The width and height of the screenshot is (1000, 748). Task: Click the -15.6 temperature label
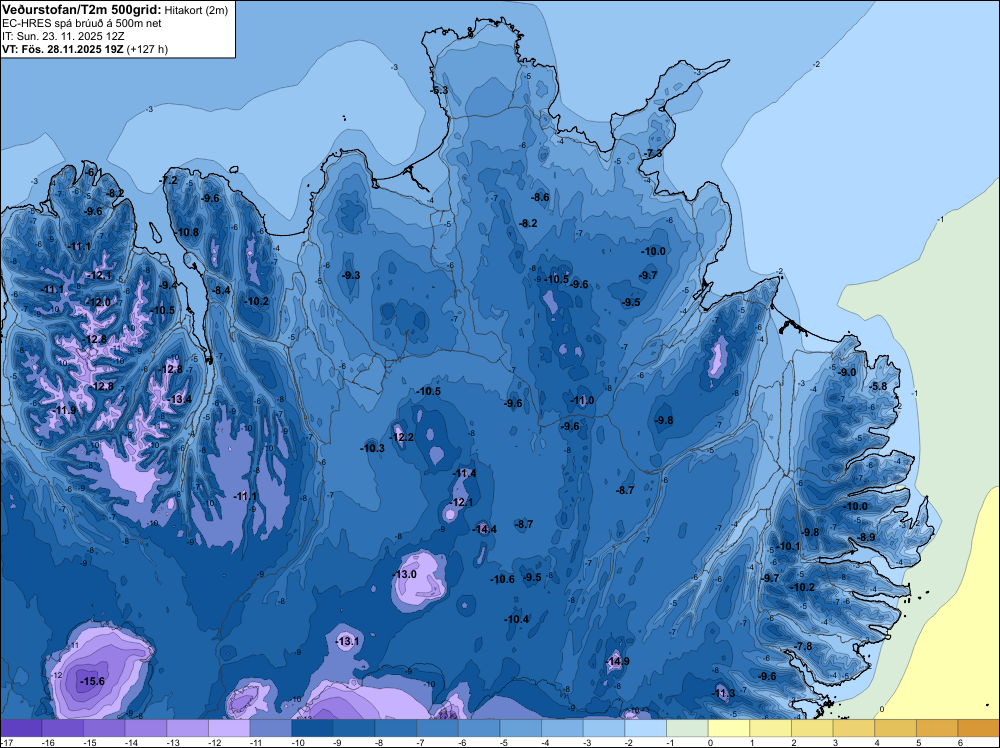[92, 682]
